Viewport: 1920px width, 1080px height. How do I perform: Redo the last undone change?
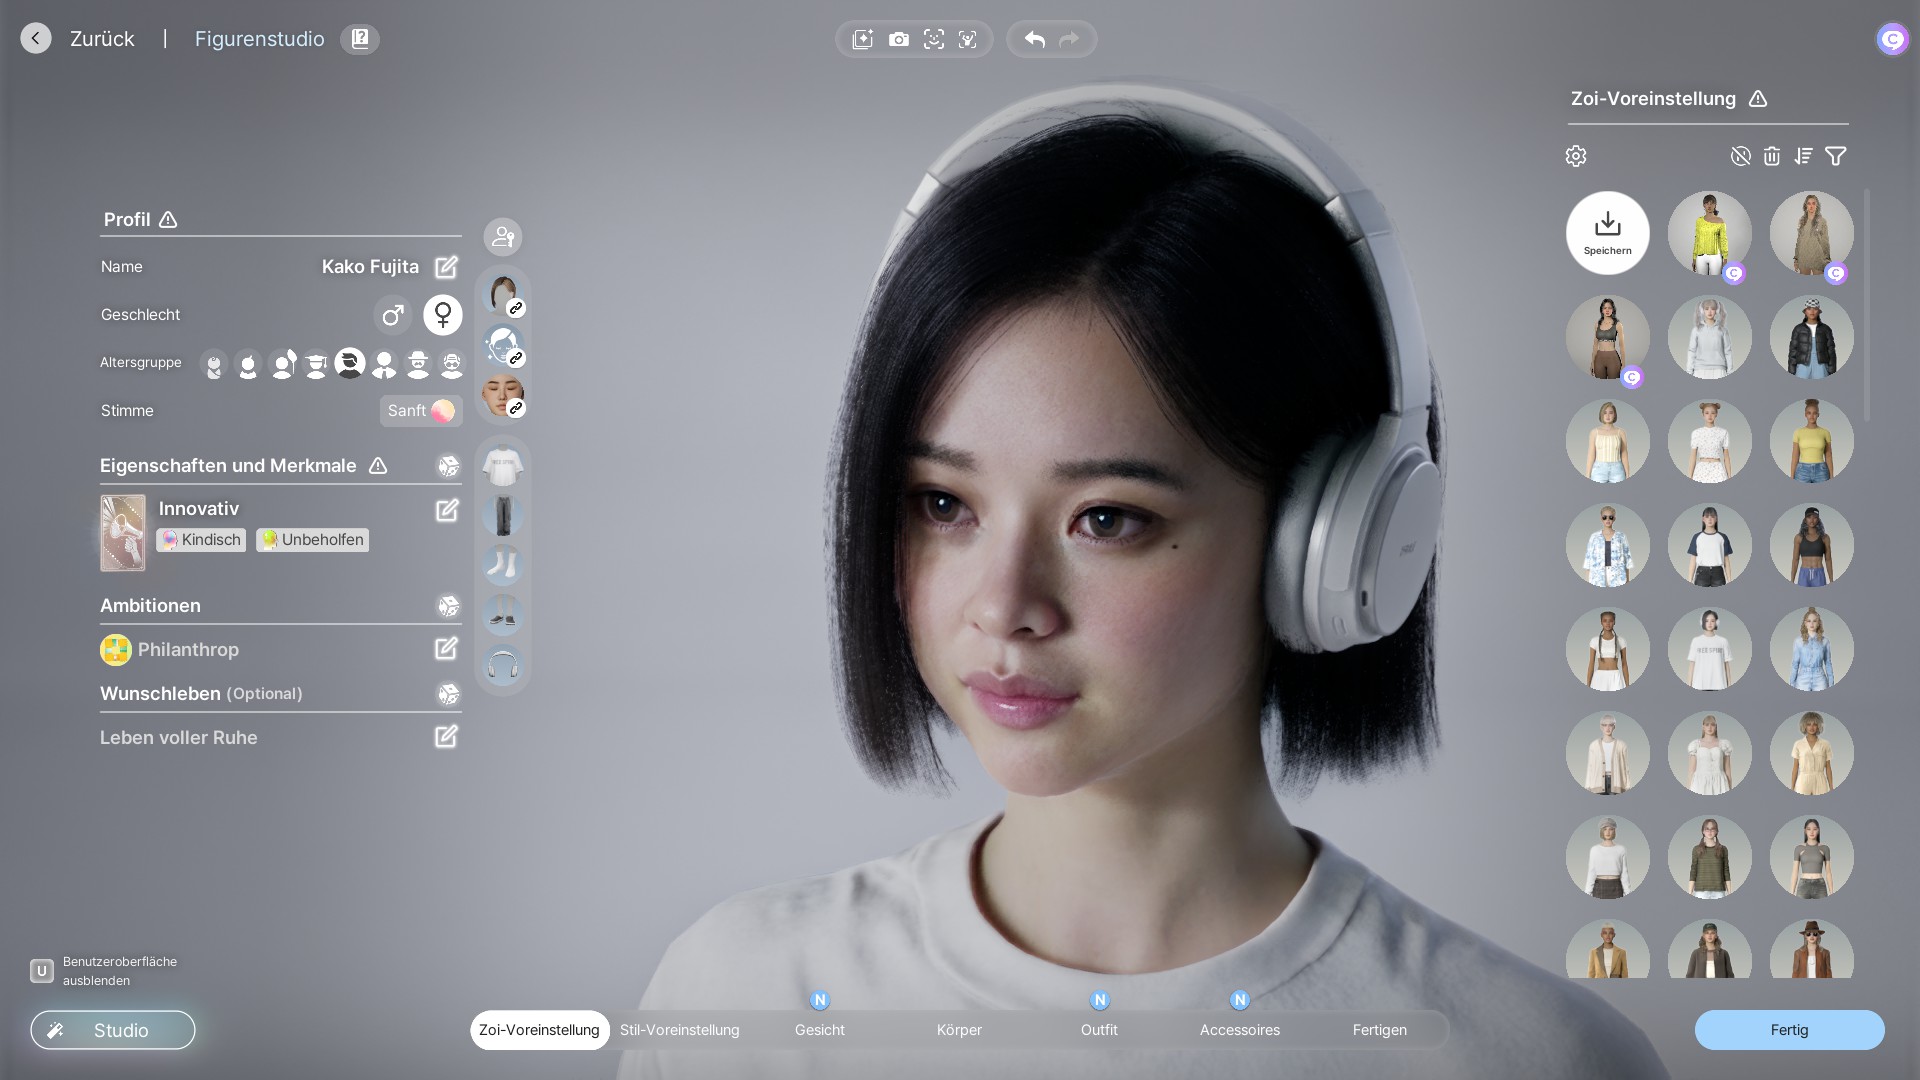coord(1069,39)
